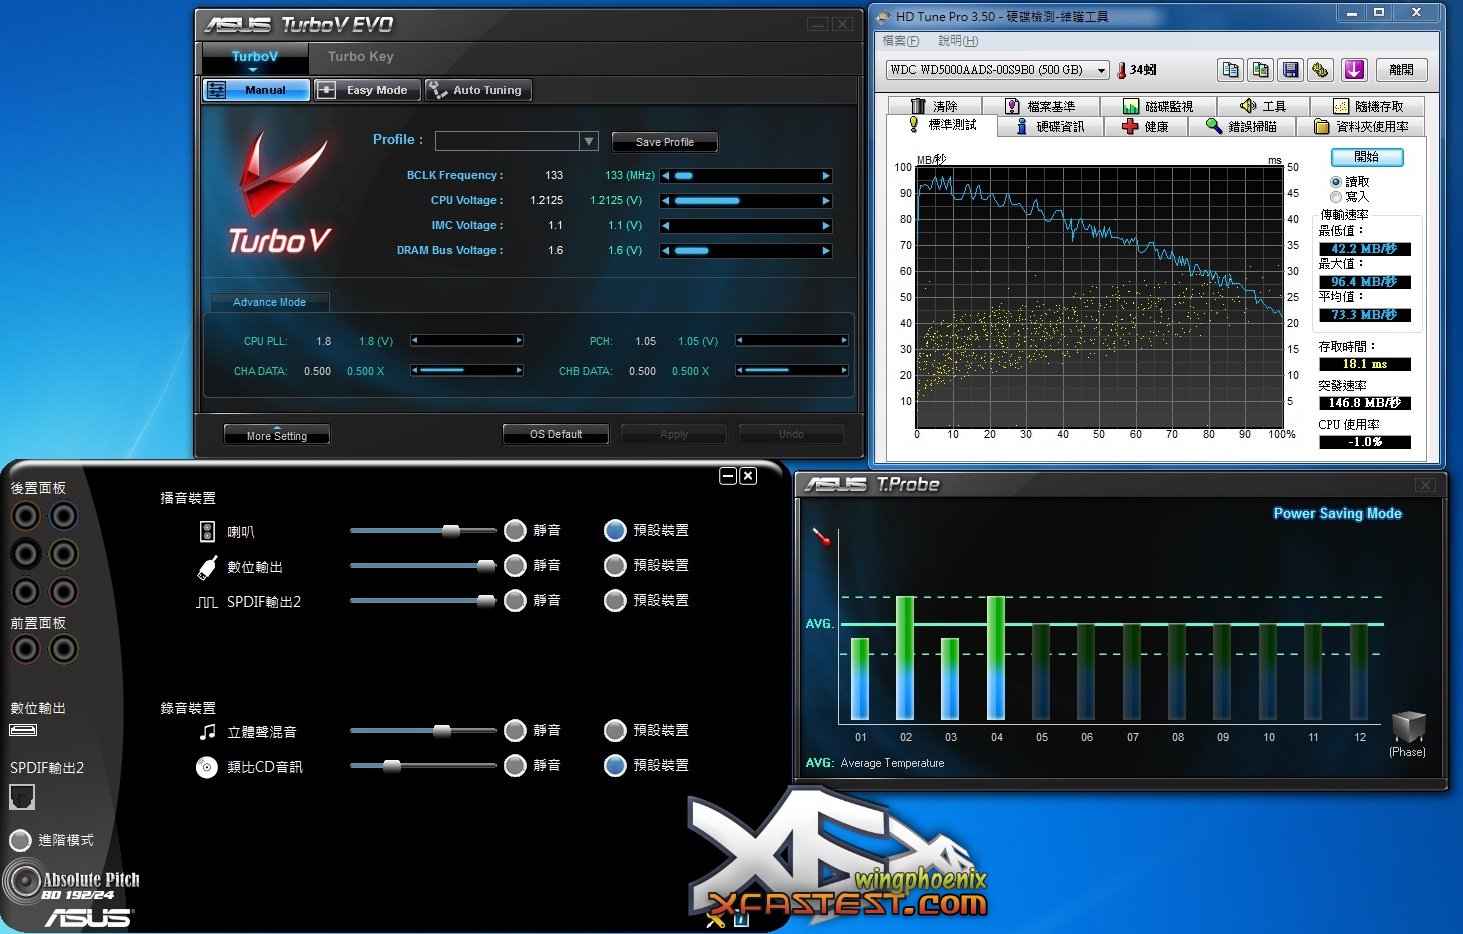Click the 隨機存取 random access tab
The image size is (1463, 934).
pos(1369,106)
